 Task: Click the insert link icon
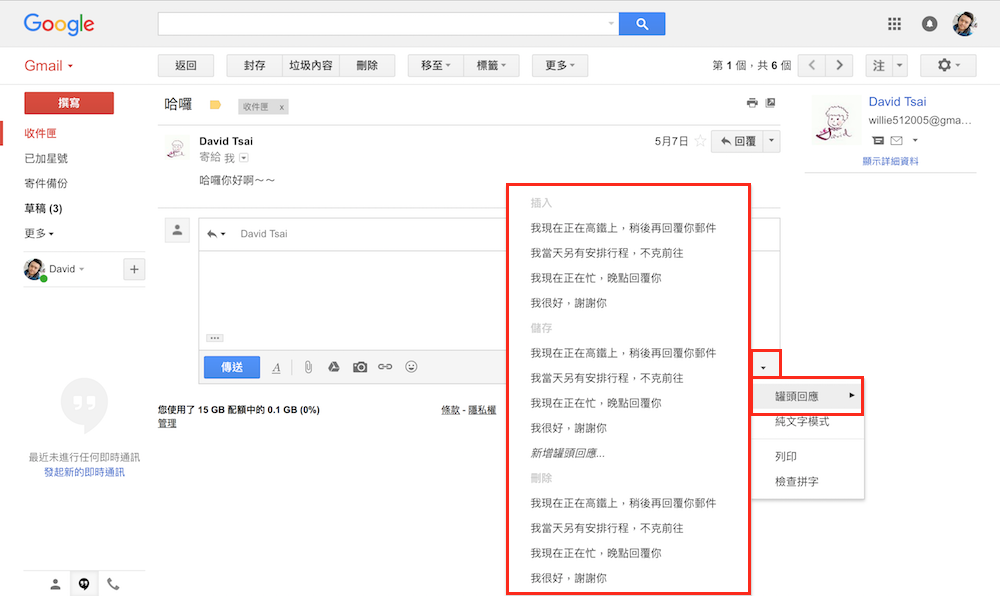tap(385, 367)
